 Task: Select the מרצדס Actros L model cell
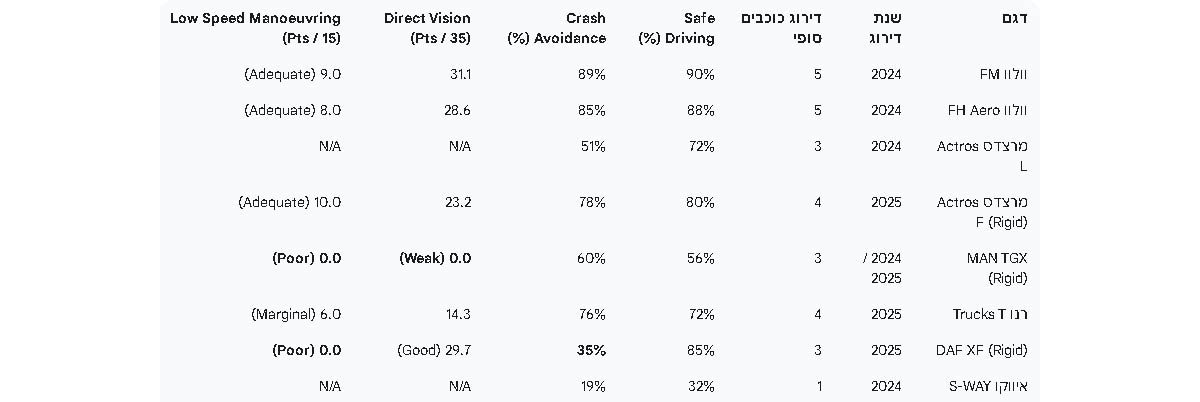(983, 156)
